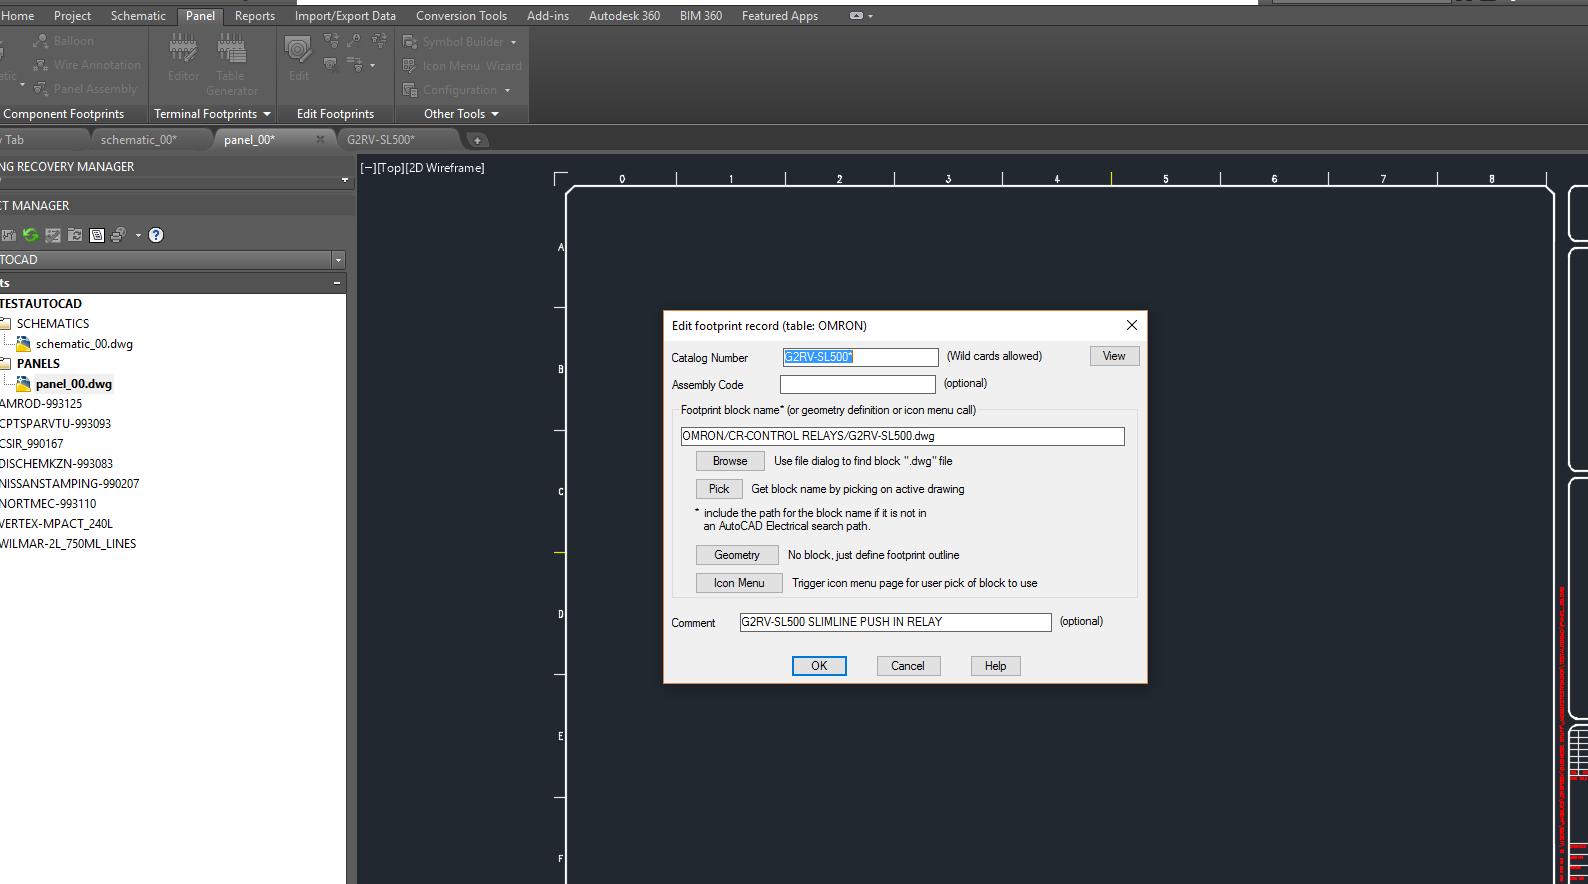Select the NISSANSTAMPING-990207 project
The width and height of the screenshot is (1588, 884).
[70, 484]
